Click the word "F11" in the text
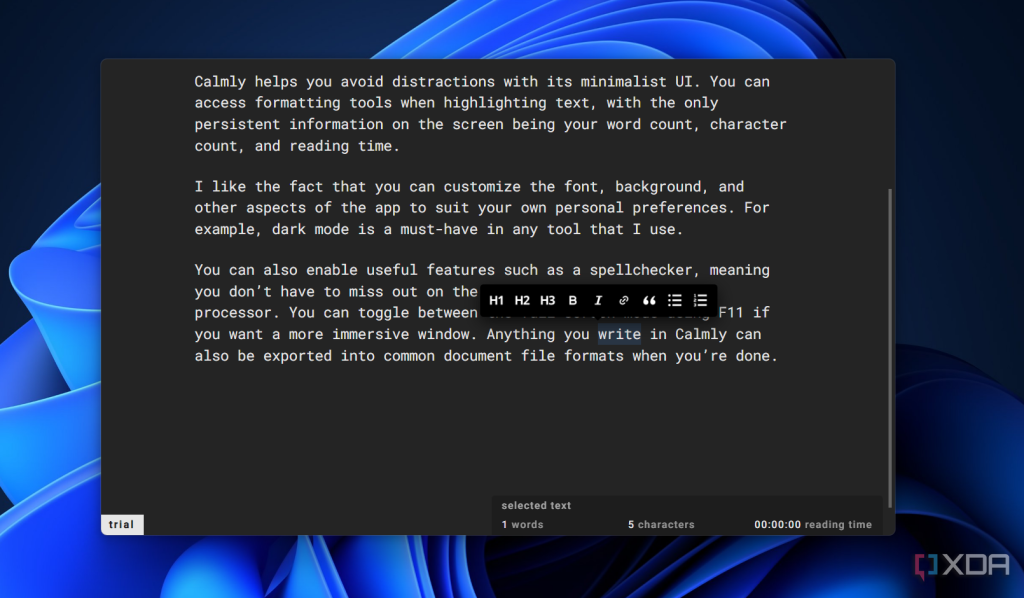 (x=731, y=313)
